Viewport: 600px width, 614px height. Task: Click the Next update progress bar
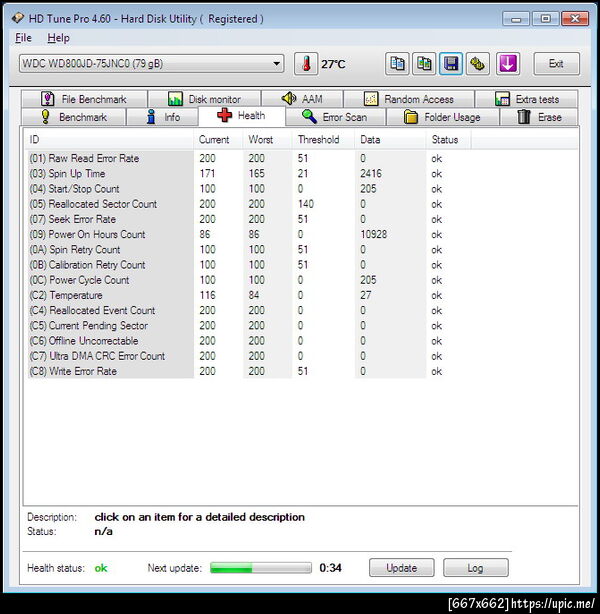pyautogui.click(x=261, y=568)
